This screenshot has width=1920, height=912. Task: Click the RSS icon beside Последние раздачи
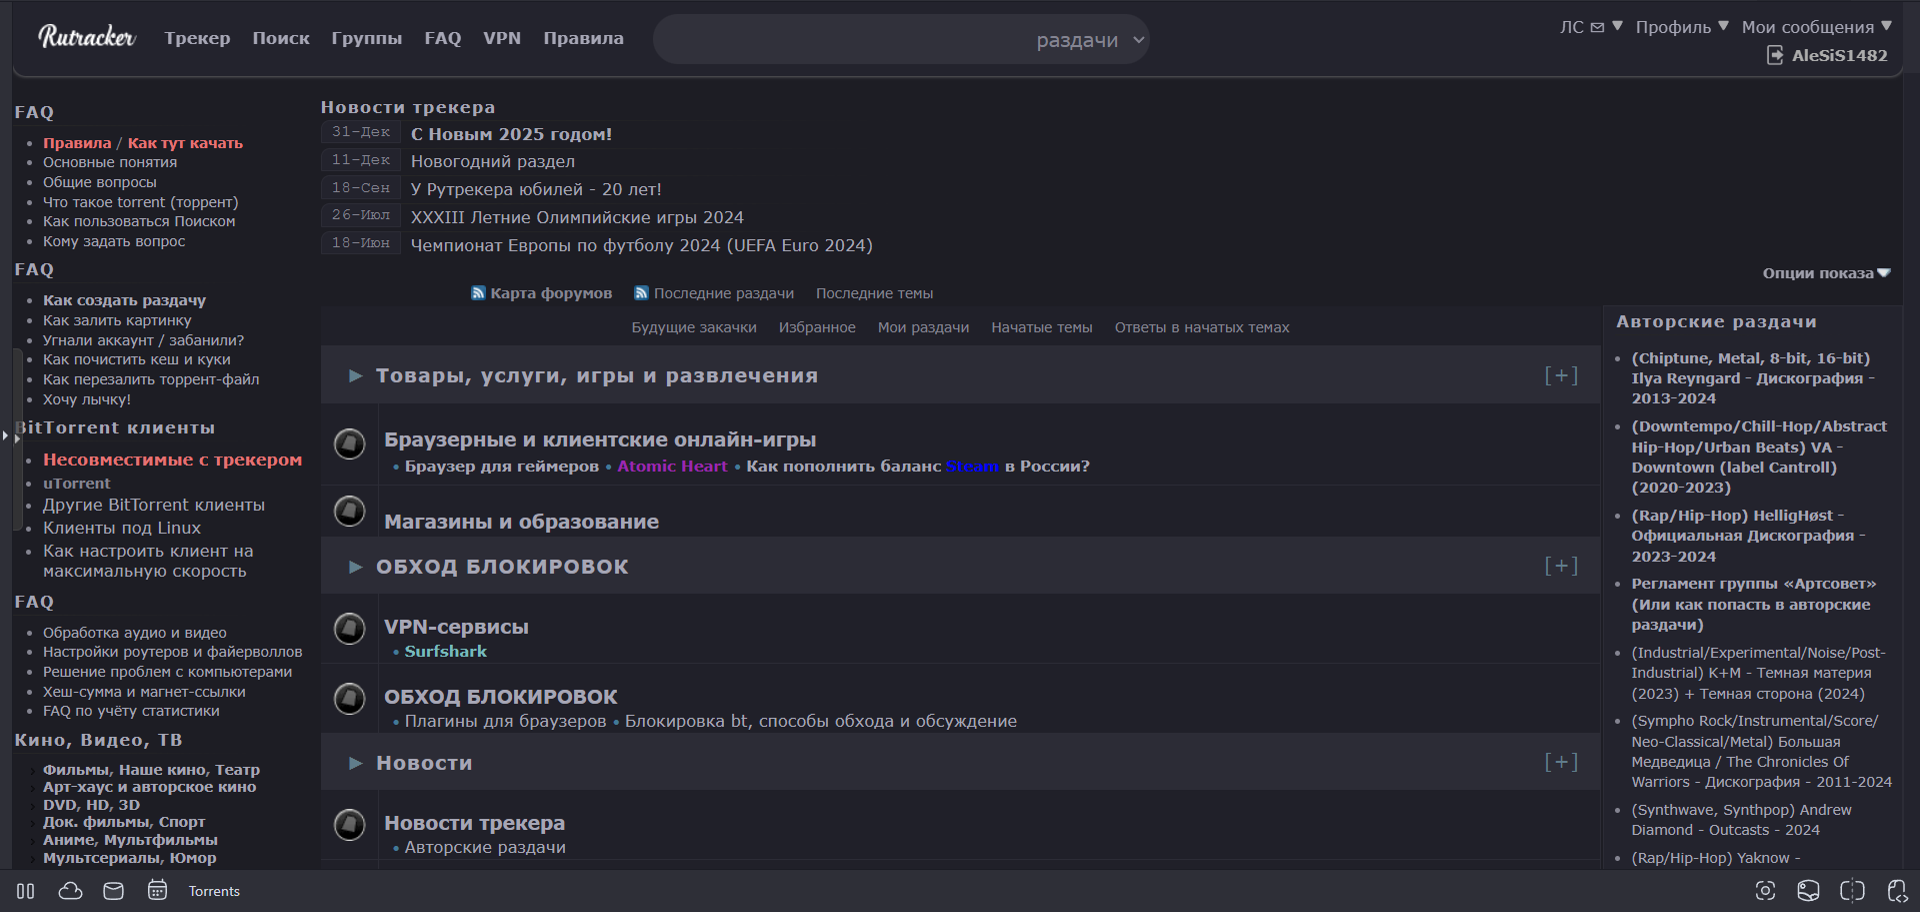tap(641, 292)
